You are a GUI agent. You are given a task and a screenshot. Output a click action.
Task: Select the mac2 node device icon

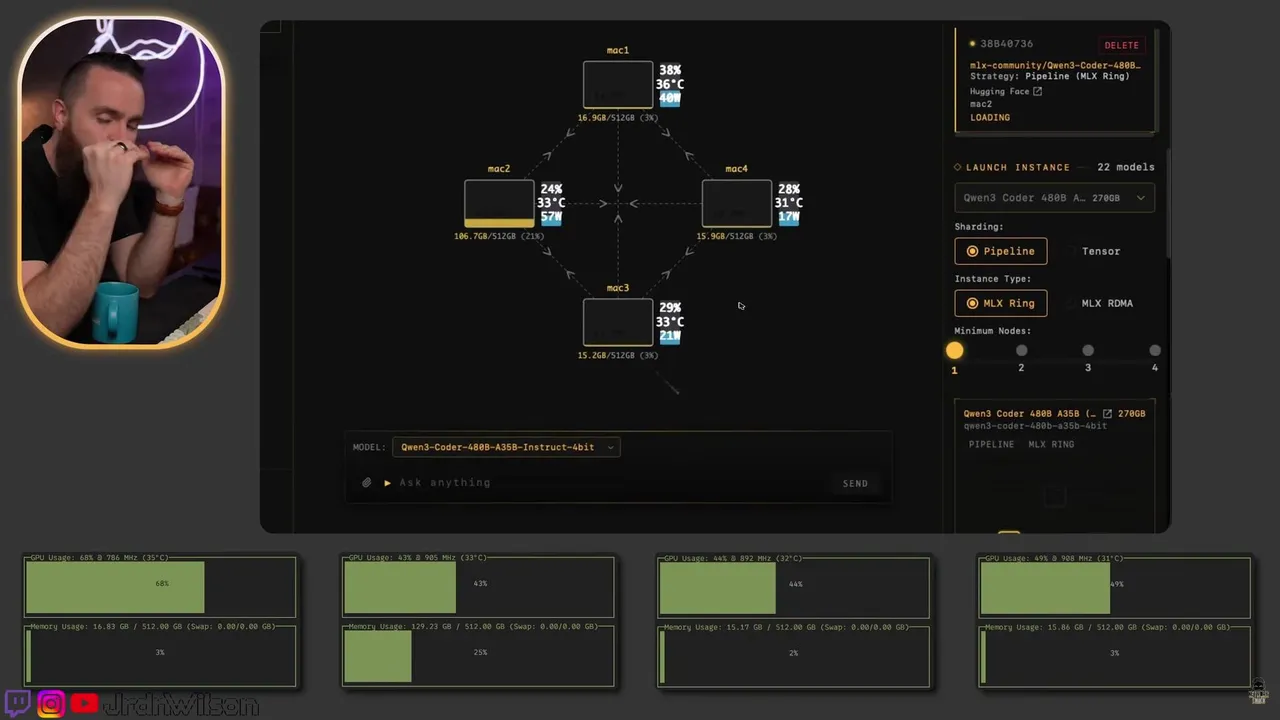point(499,203)
